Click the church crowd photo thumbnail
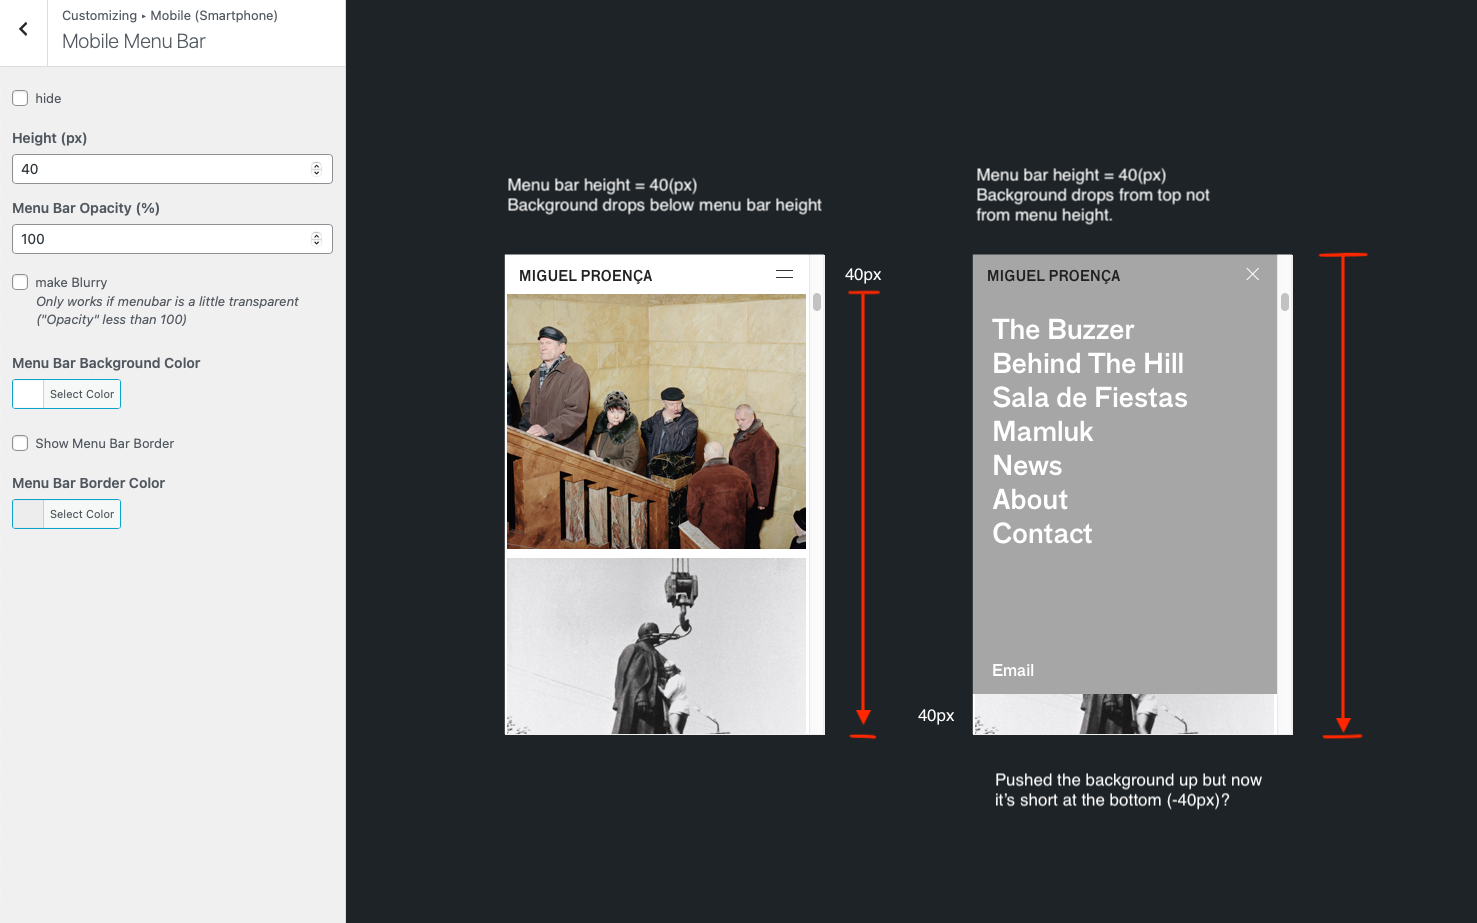 click(x=656, y=421)
